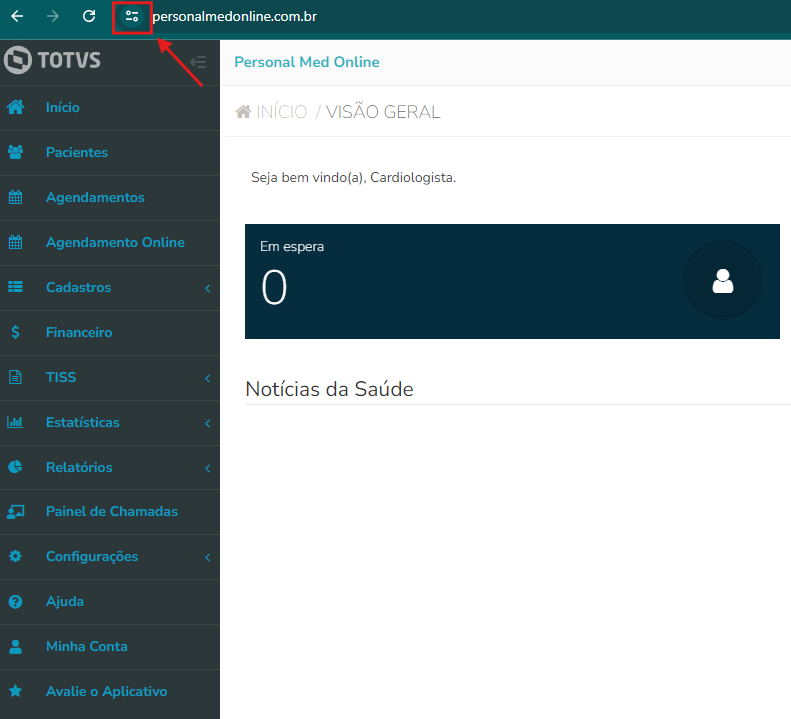Click the Configurações gear icon
Viewport: 791px width, 719px height.
[x=15, y=556]
